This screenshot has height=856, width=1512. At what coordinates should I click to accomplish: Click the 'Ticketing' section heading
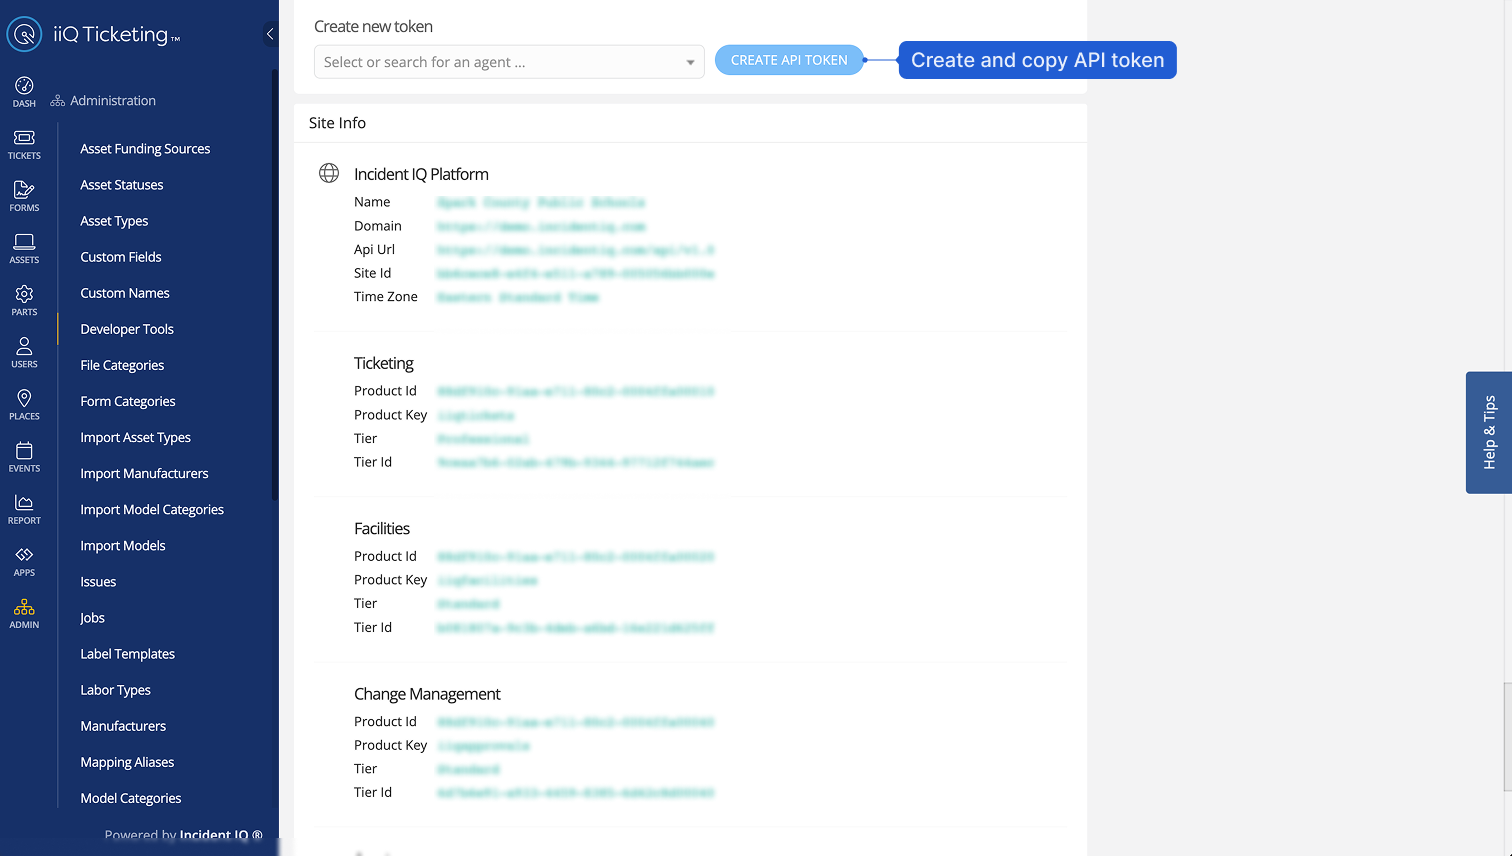383,363
